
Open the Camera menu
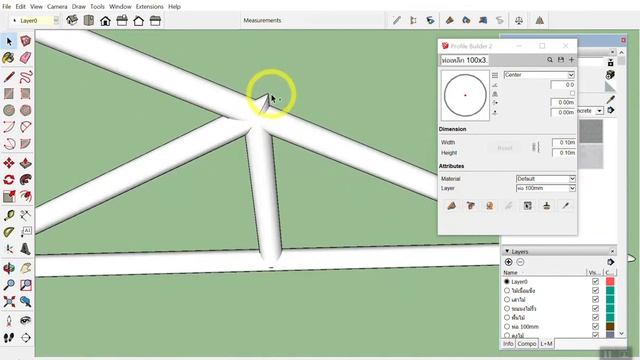click(x=57, y=7)
